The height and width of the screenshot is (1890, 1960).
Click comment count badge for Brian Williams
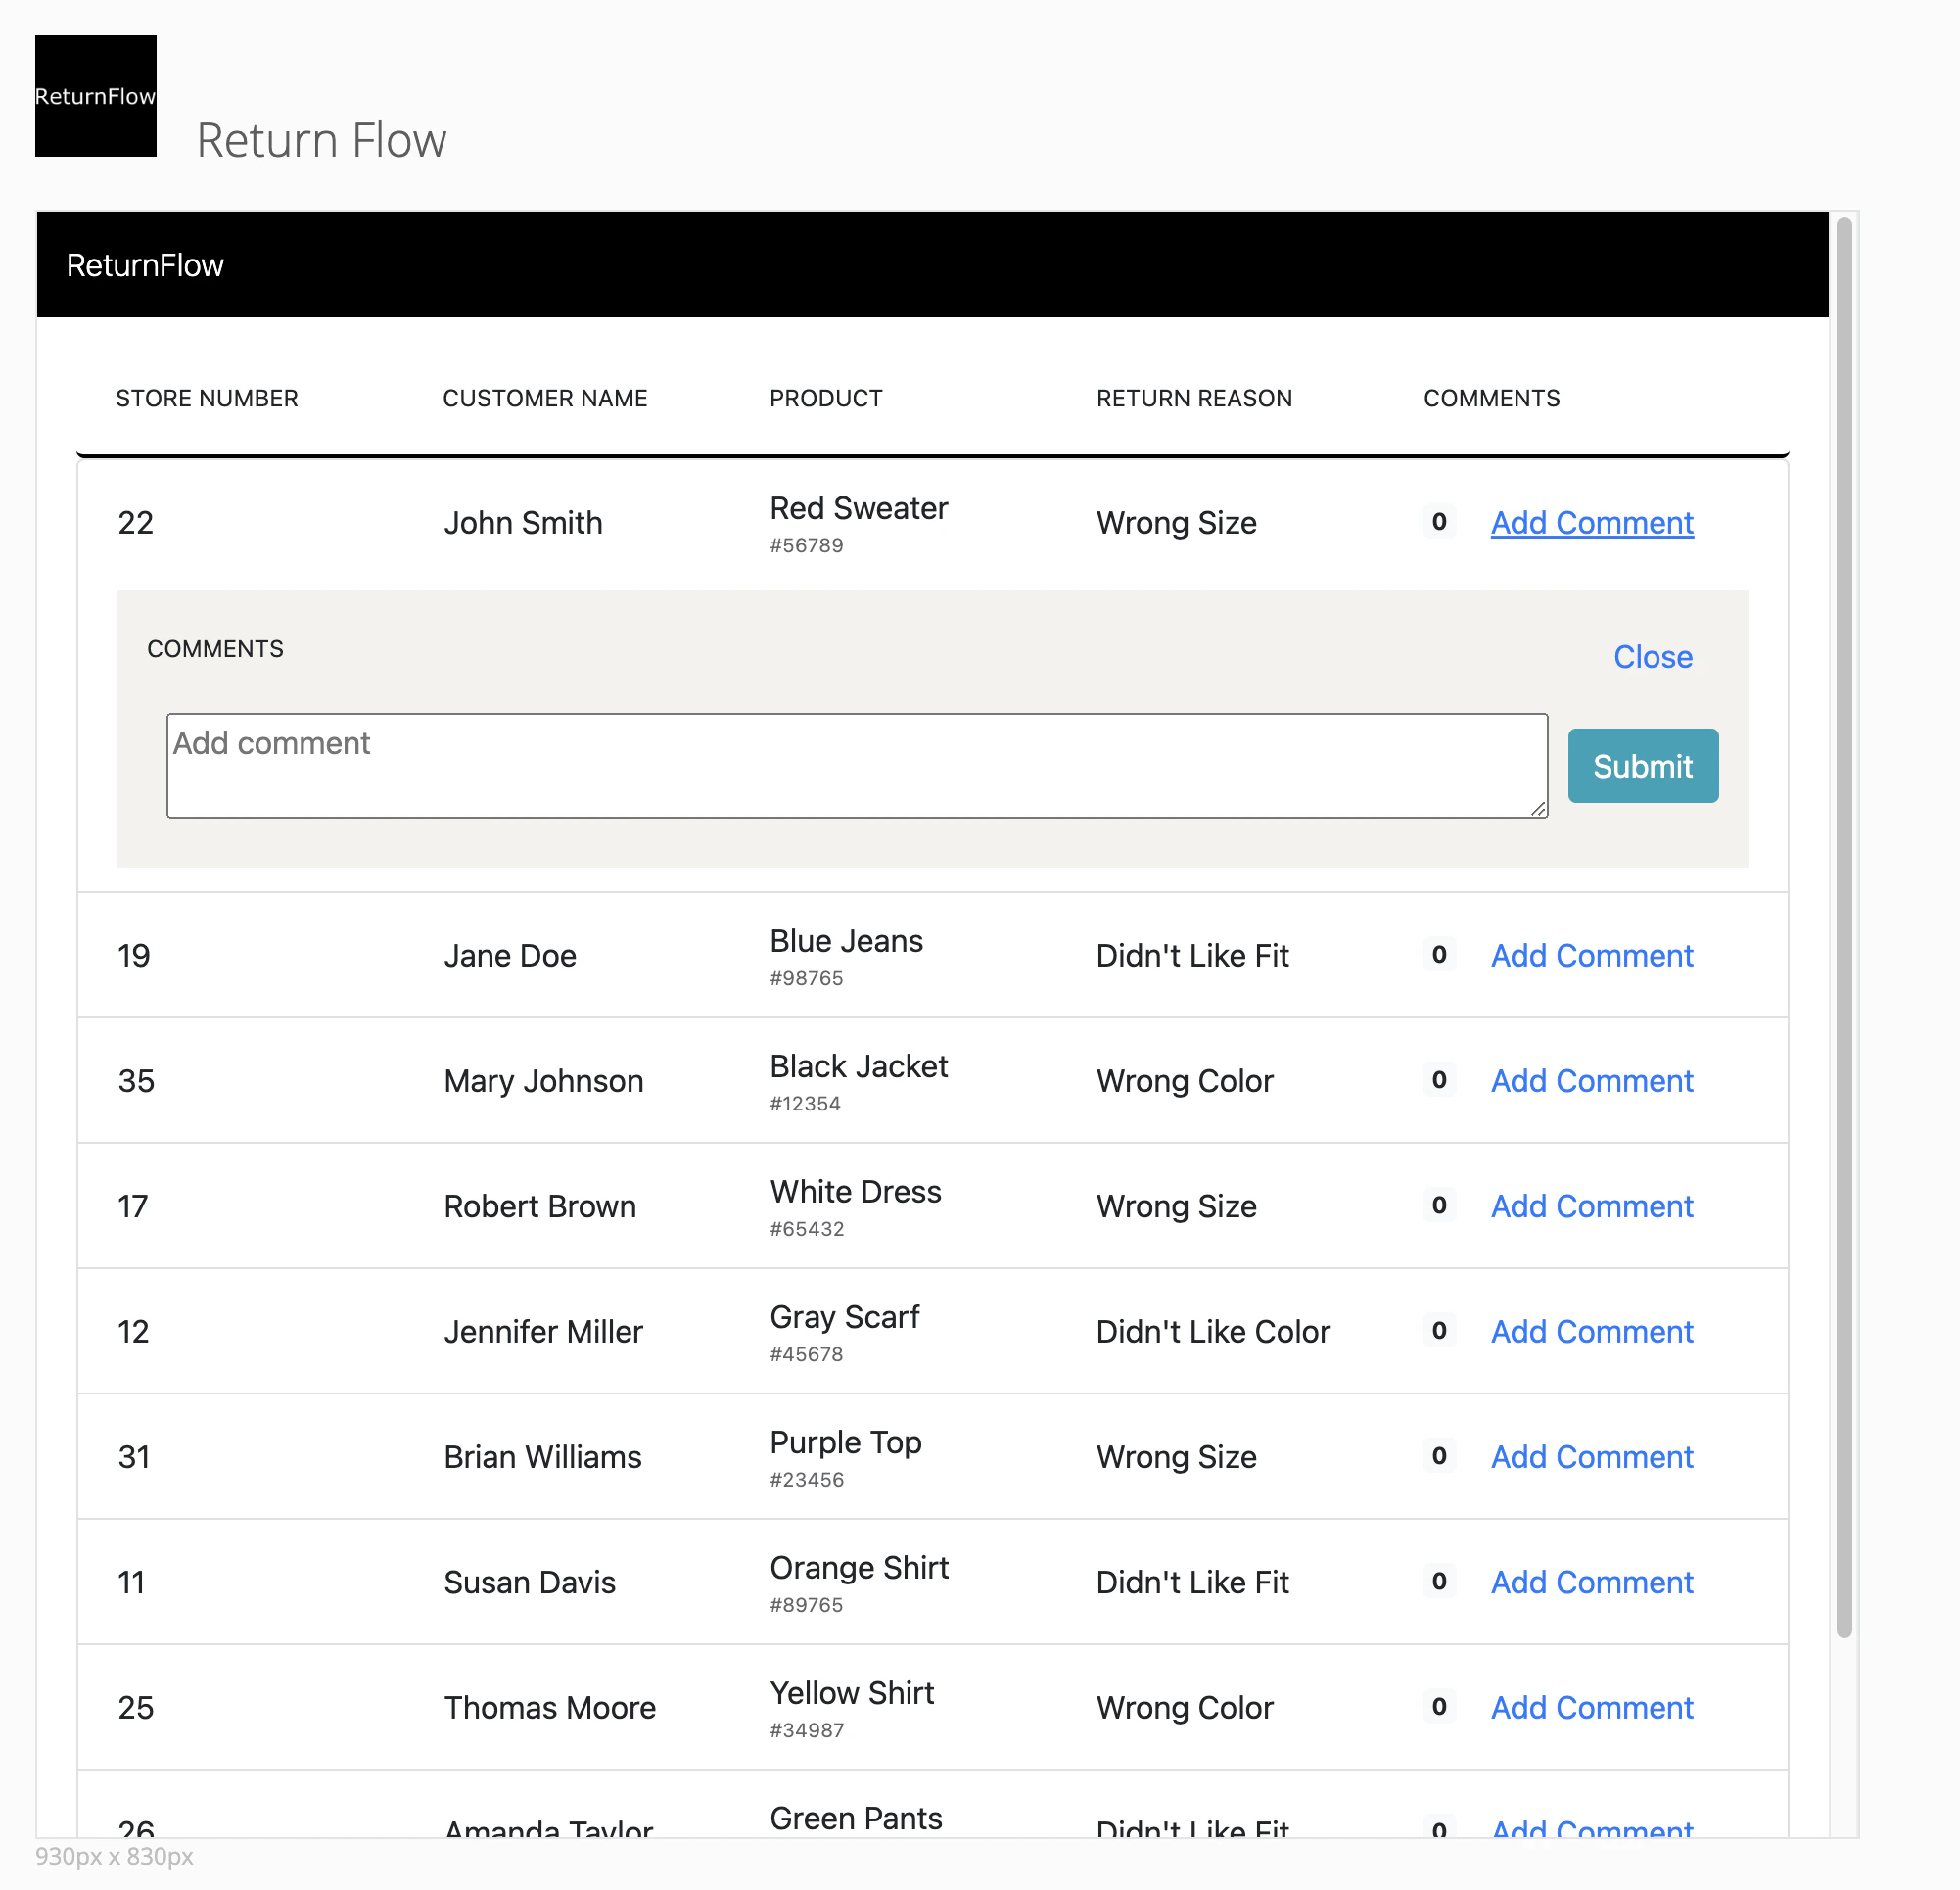click(1438, 1456)
